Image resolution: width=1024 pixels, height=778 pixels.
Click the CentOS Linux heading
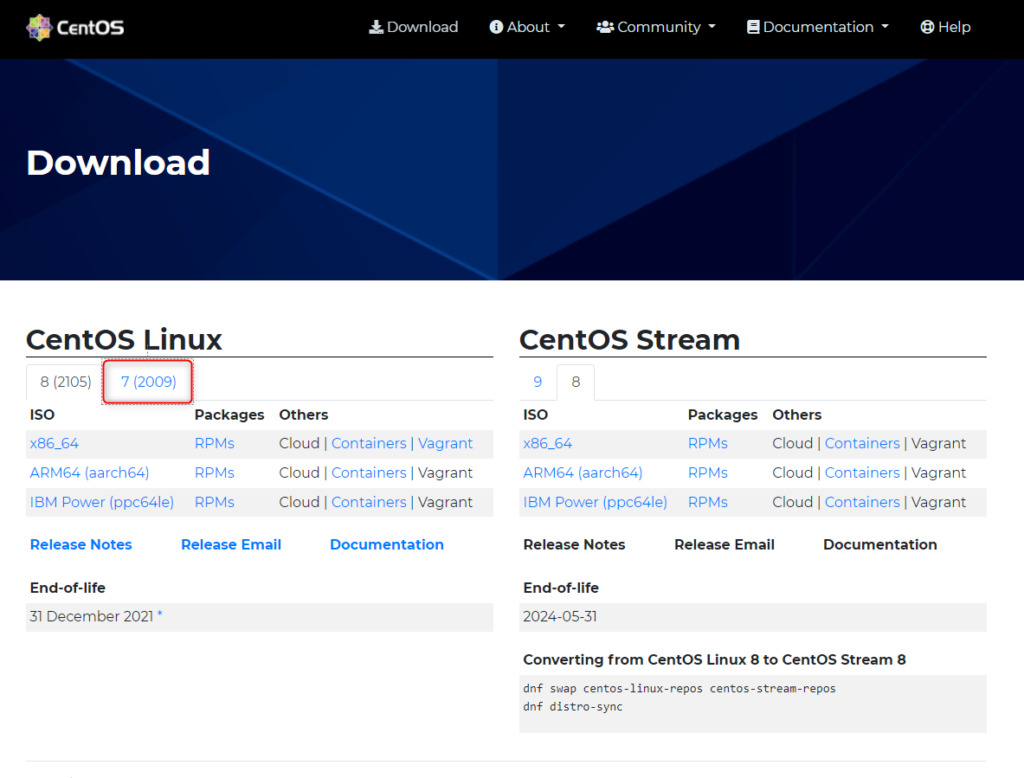[124, 340]
